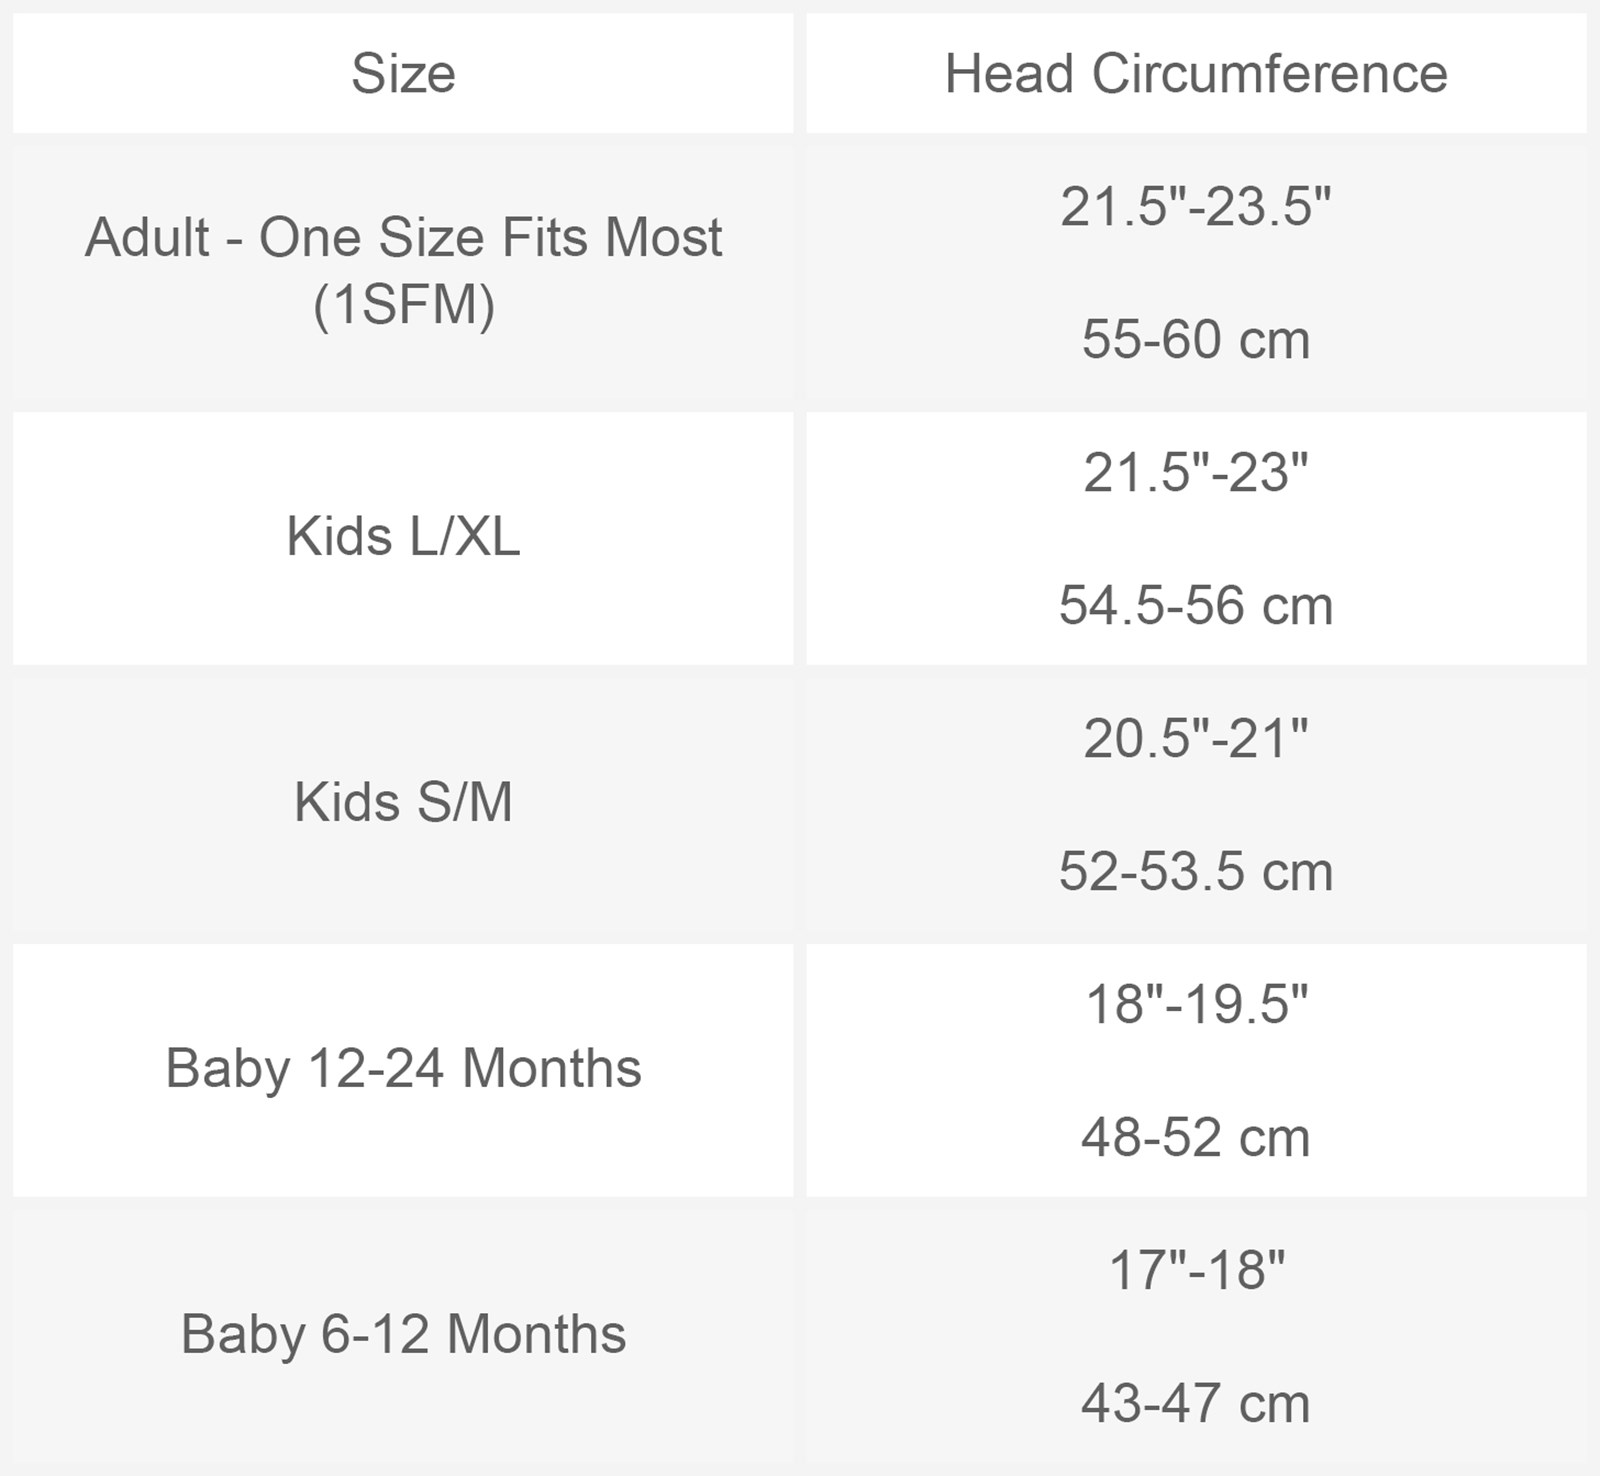Click the 'Baby 12-24 Months' size cell

[403, 1069]
